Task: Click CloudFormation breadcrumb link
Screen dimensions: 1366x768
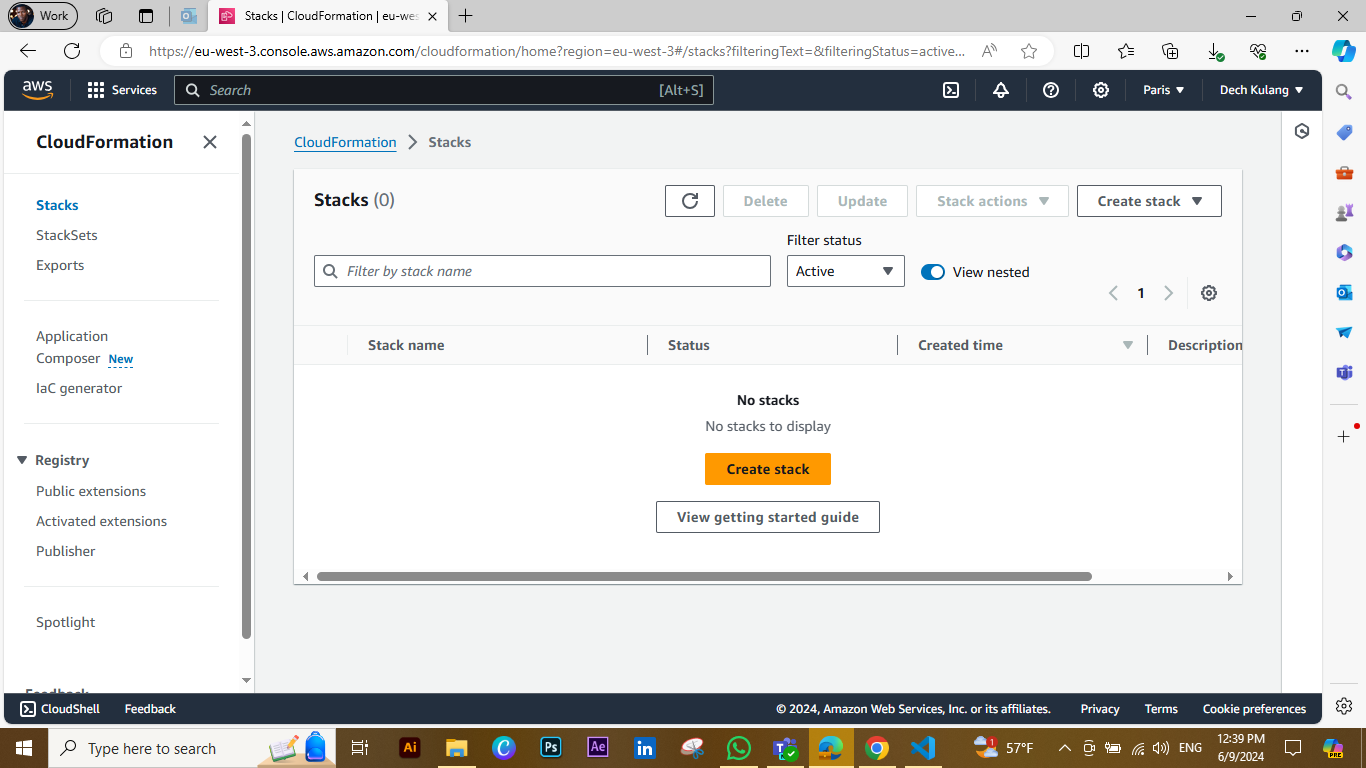Action: coord(345,142)
